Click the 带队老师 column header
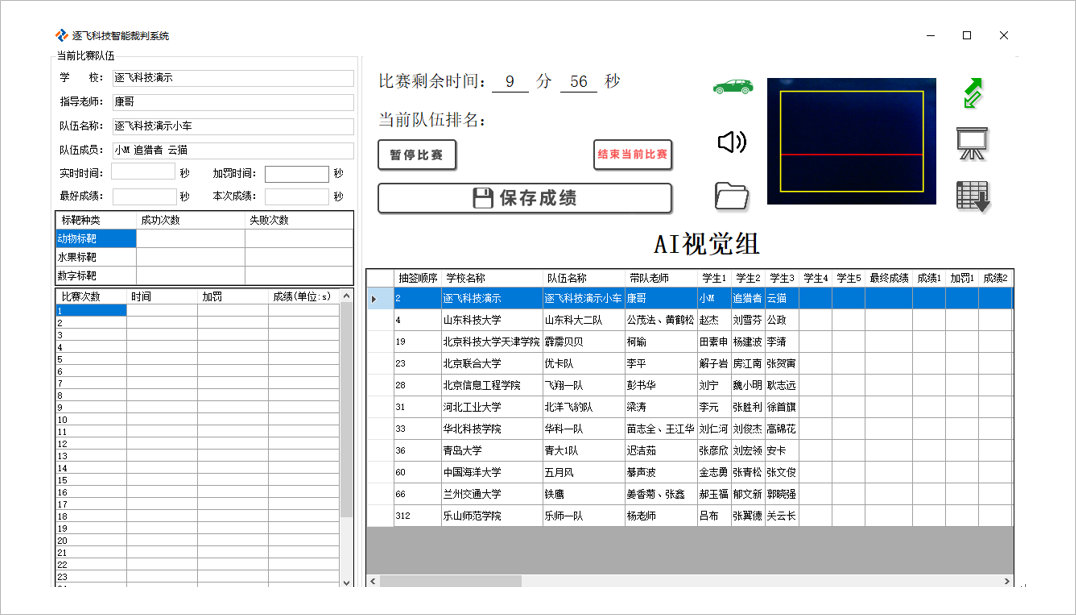This screenshot has height=615, width=1076. click(x=661, y=278)
